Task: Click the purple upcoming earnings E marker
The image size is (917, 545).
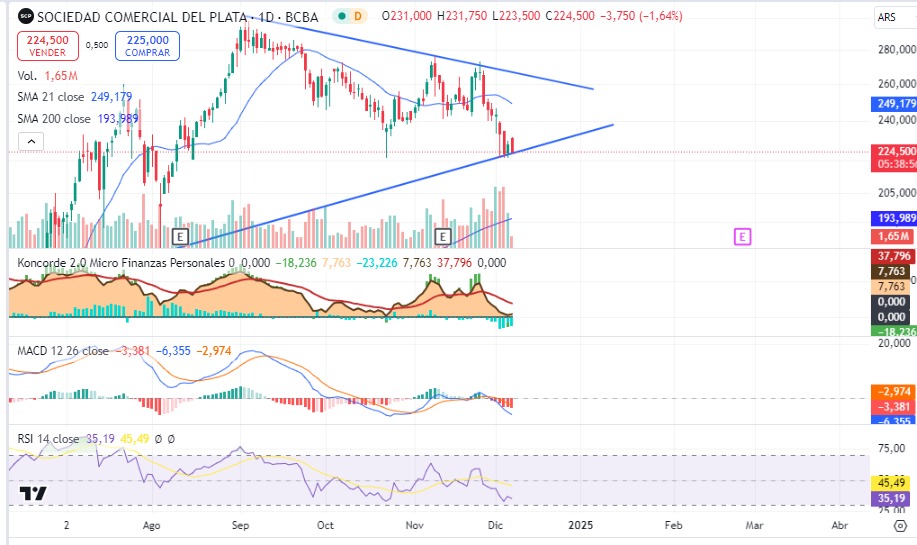Action: tap(742, 236)
